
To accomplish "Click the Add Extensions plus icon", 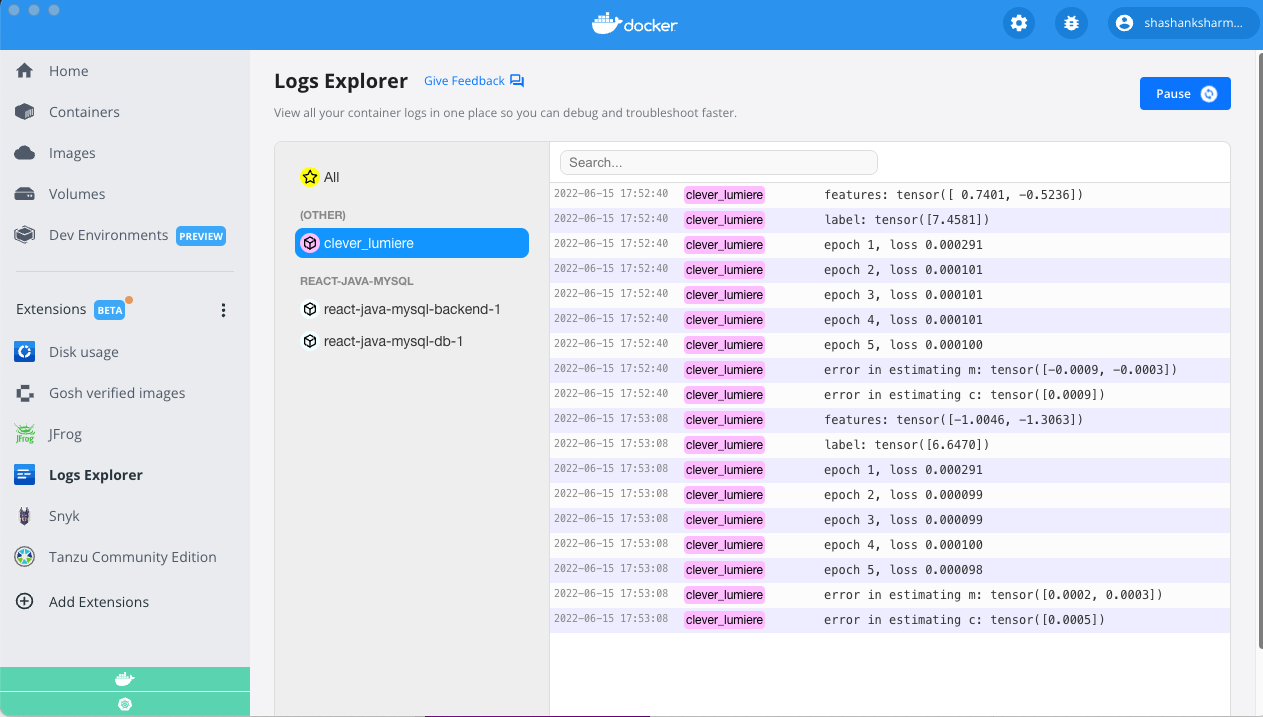I will (25, 602).
